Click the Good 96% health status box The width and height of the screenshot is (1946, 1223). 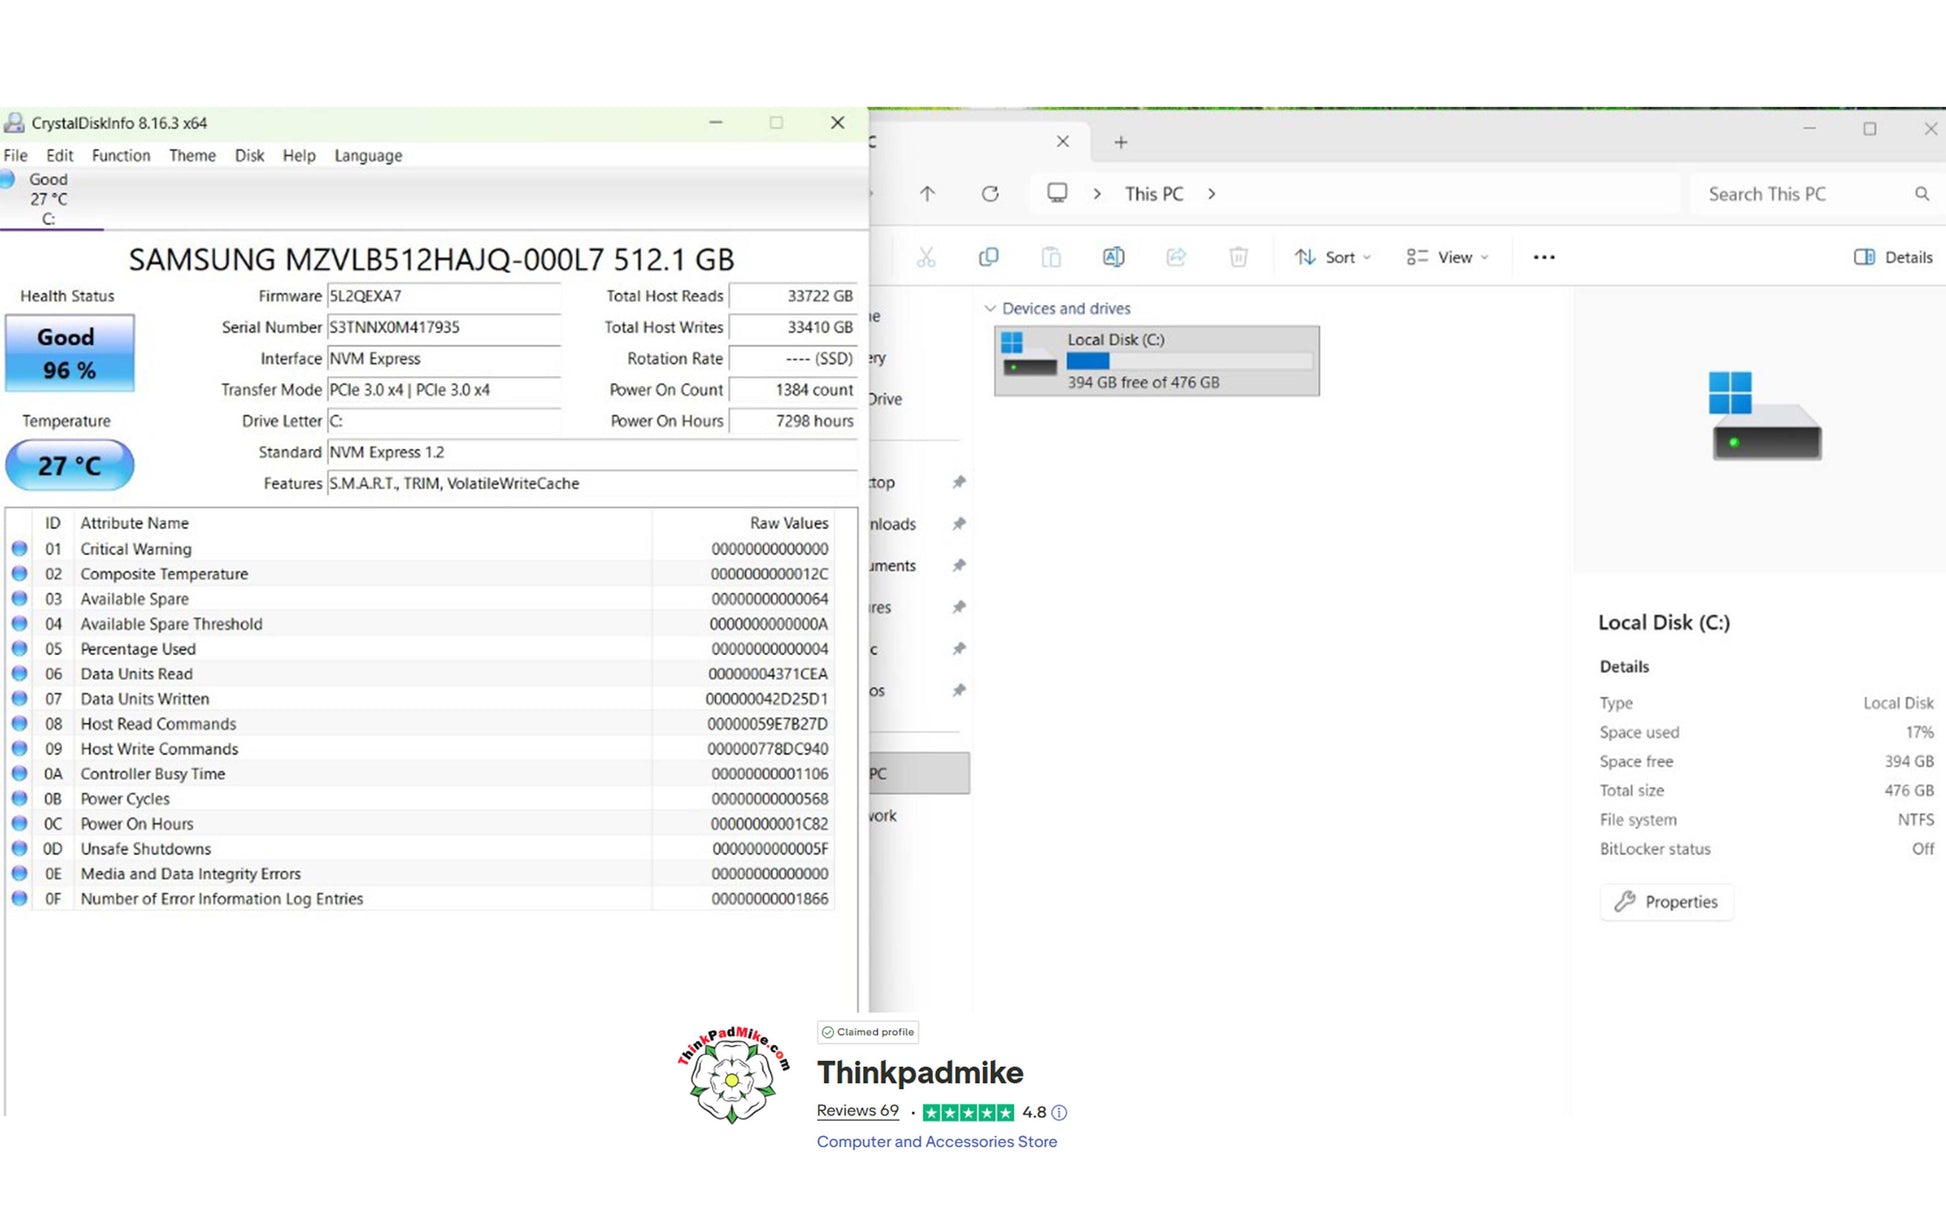coord(69,353)
